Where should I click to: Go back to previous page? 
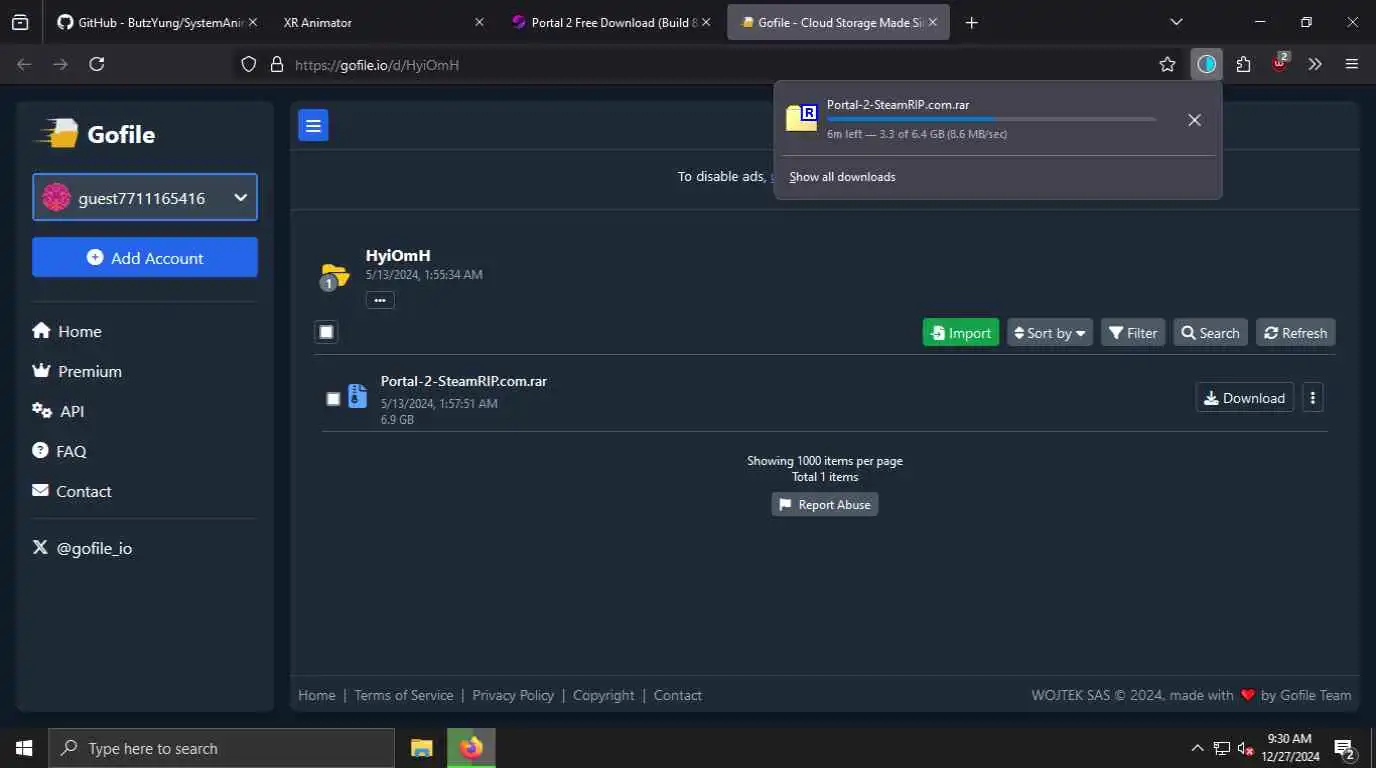click(24, 64)
